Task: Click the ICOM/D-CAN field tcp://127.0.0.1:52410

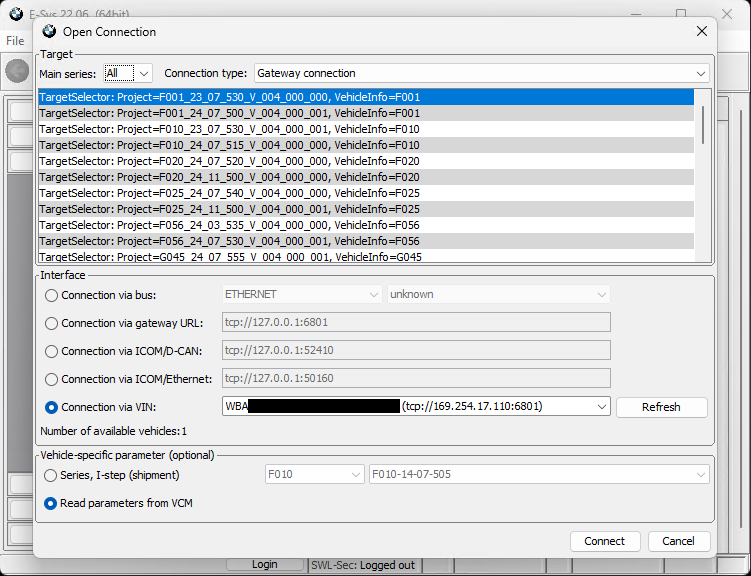Action: click(x=416, y=350)
